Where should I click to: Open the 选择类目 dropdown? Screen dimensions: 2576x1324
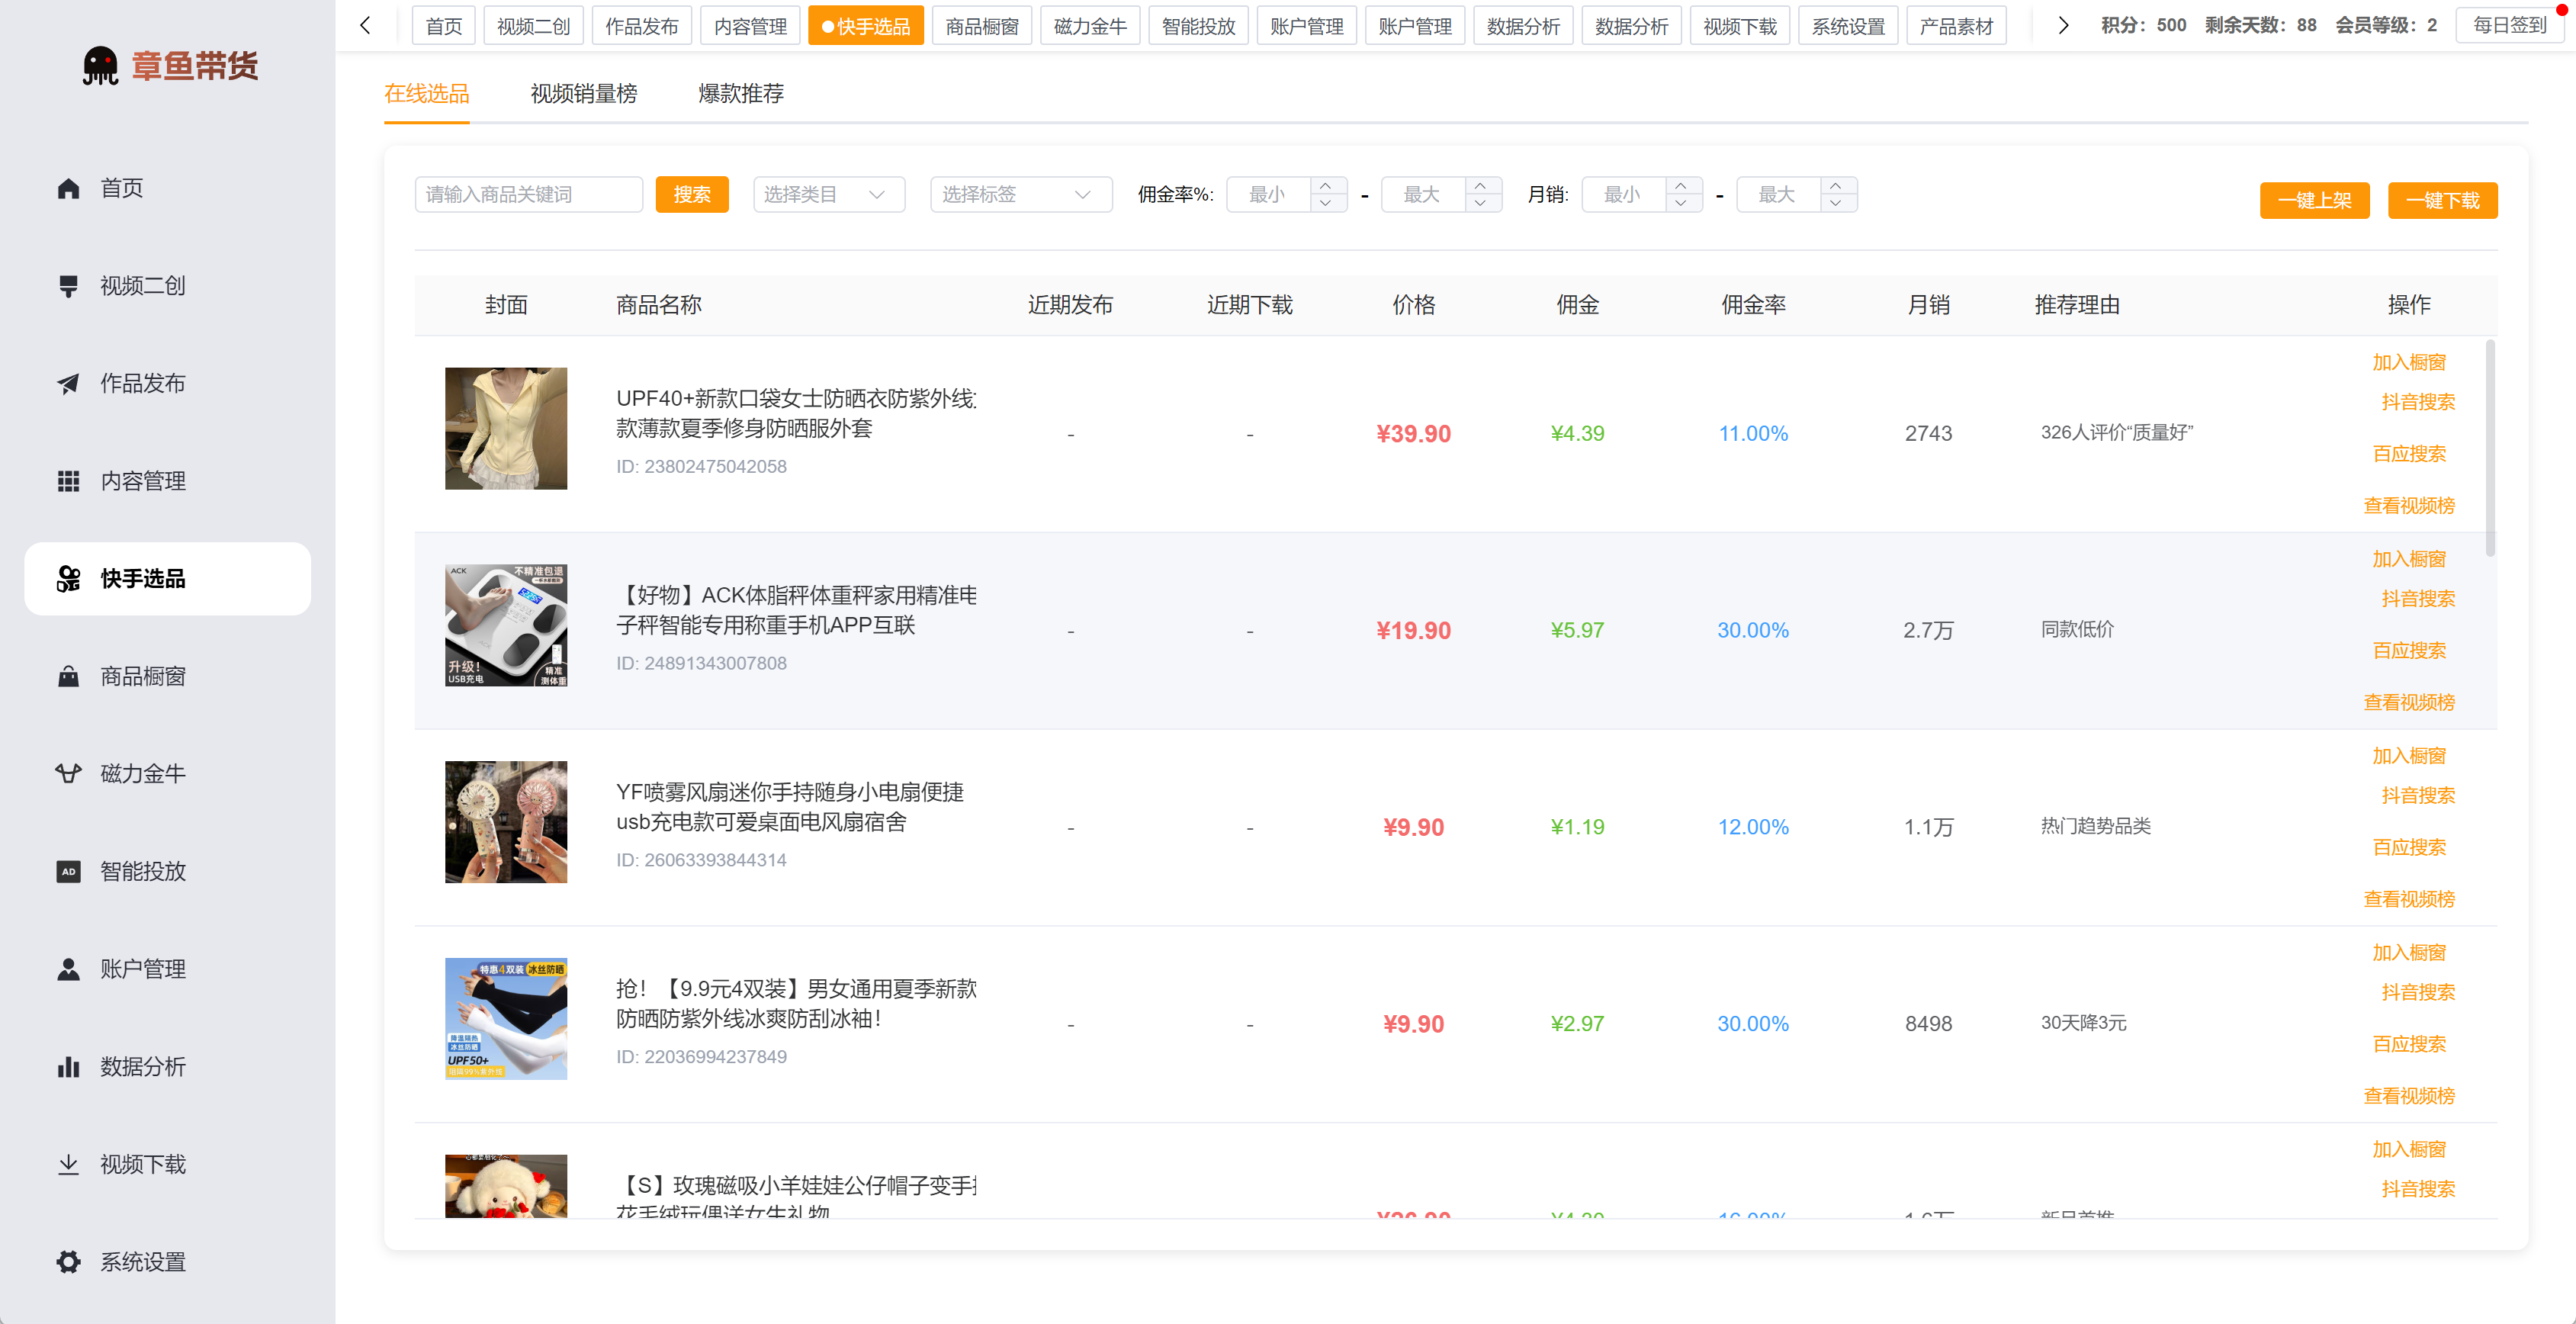coord(829,195)
